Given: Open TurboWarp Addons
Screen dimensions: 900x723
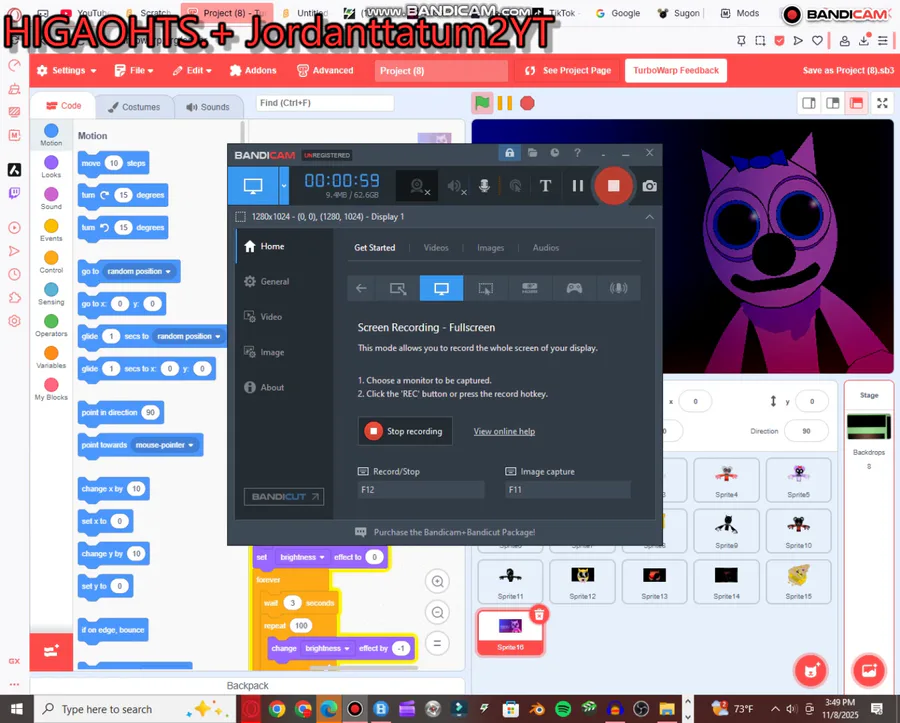Looking at the screenshot, I should [253, 71].
